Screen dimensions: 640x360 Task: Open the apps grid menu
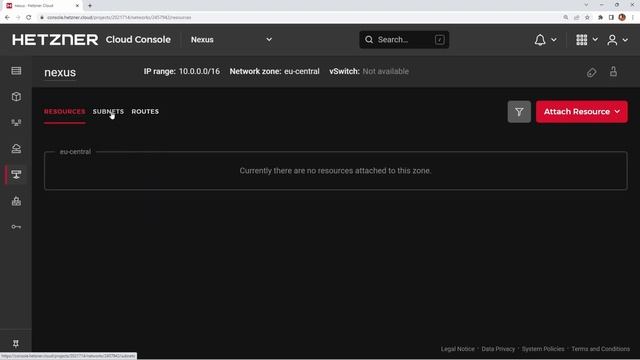coord(582,40)
